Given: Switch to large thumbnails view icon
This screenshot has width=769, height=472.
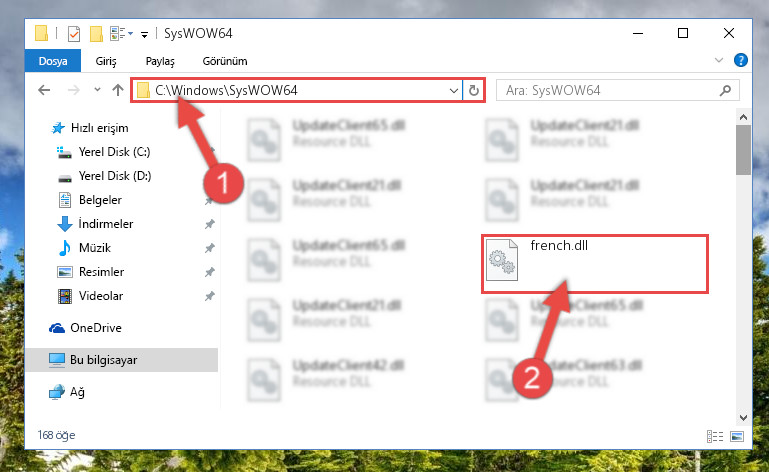Looking at the screenshot, I should pyautogui.click(x=737, y=436).
